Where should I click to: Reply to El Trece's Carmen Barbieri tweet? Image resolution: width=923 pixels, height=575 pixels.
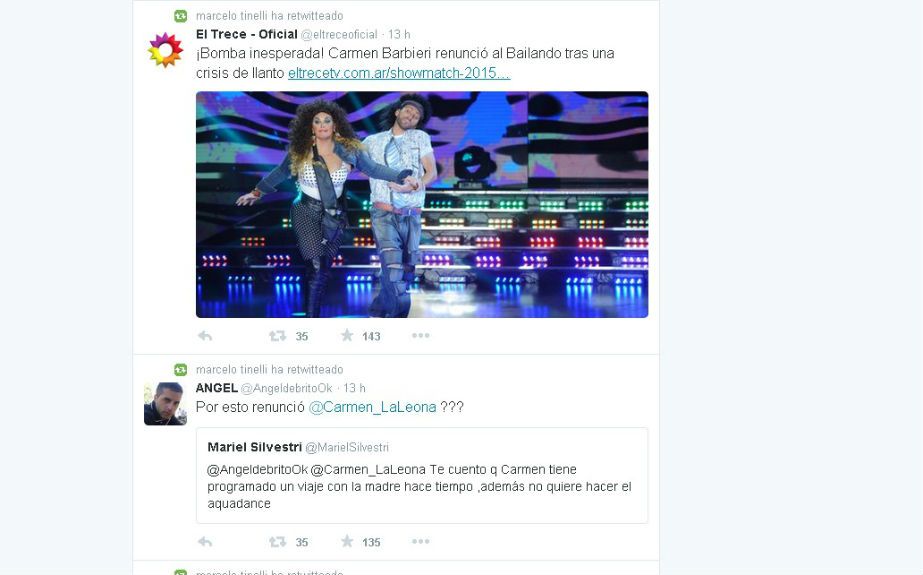pyautogui.click(x=205, y=336)
